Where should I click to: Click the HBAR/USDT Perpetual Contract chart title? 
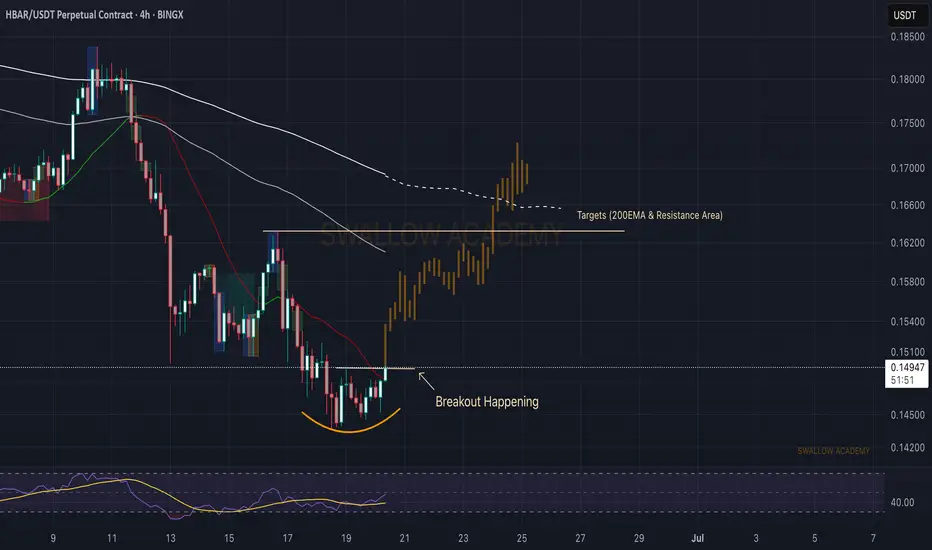[x=95, y=15]
